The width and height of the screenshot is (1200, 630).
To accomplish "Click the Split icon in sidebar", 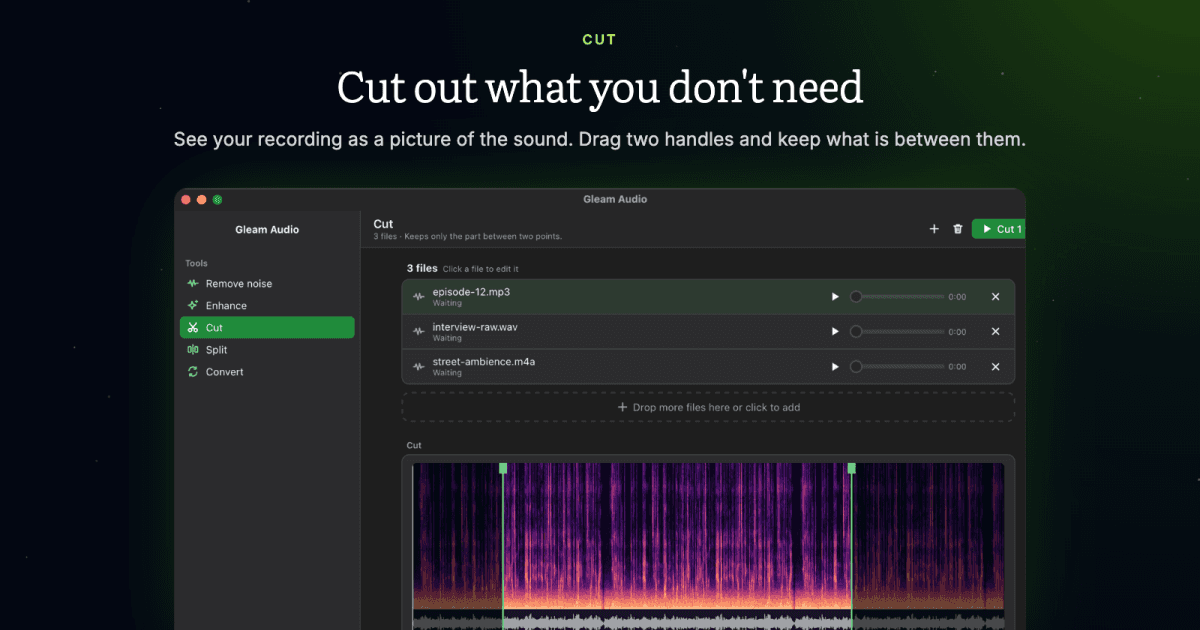I will (193, 350).
